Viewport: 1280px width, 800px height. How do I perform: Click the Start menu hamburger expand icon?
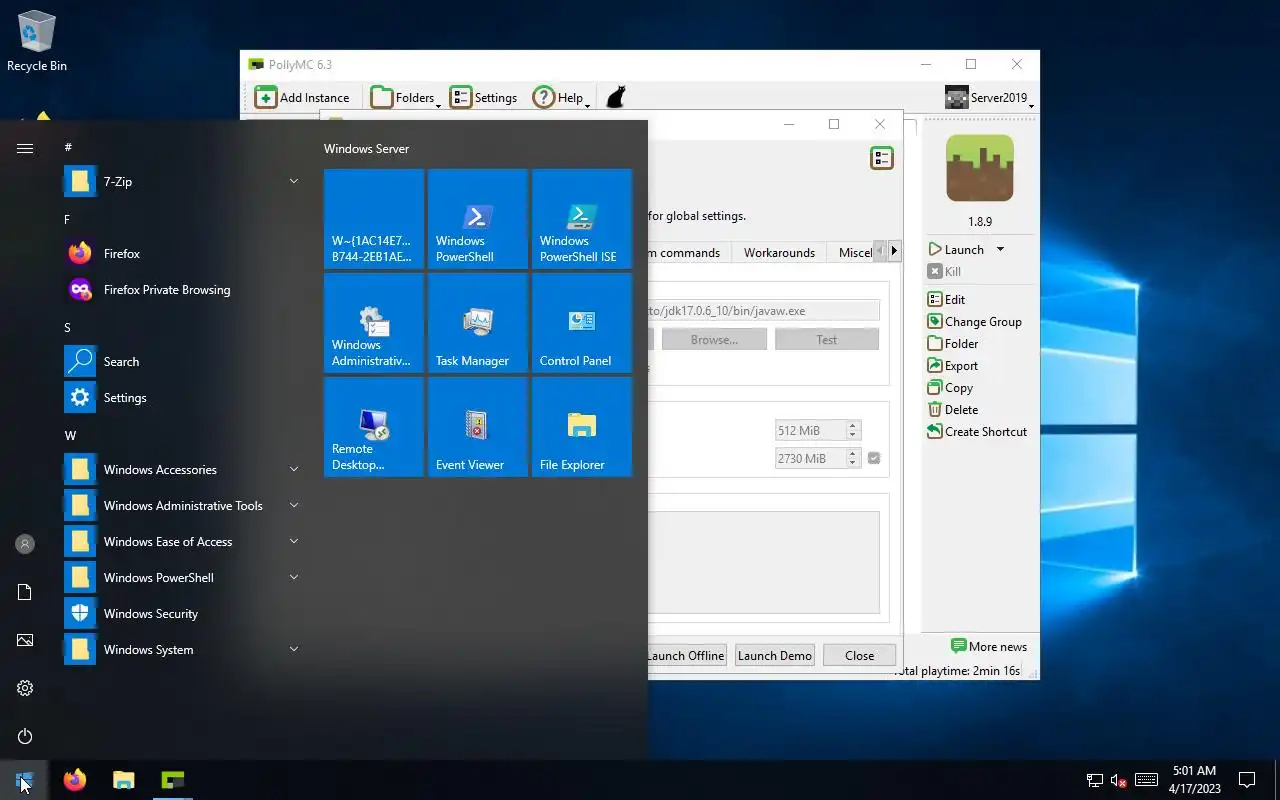(x=25, y=148)
